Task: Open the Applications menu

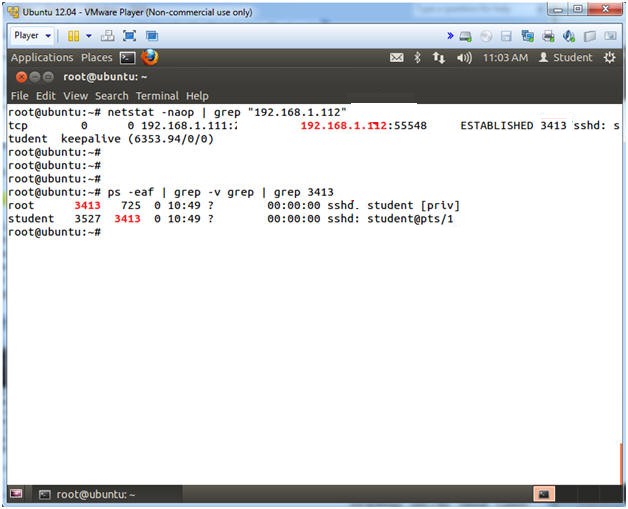Action: pyautogui.click(x=42, y=58)
